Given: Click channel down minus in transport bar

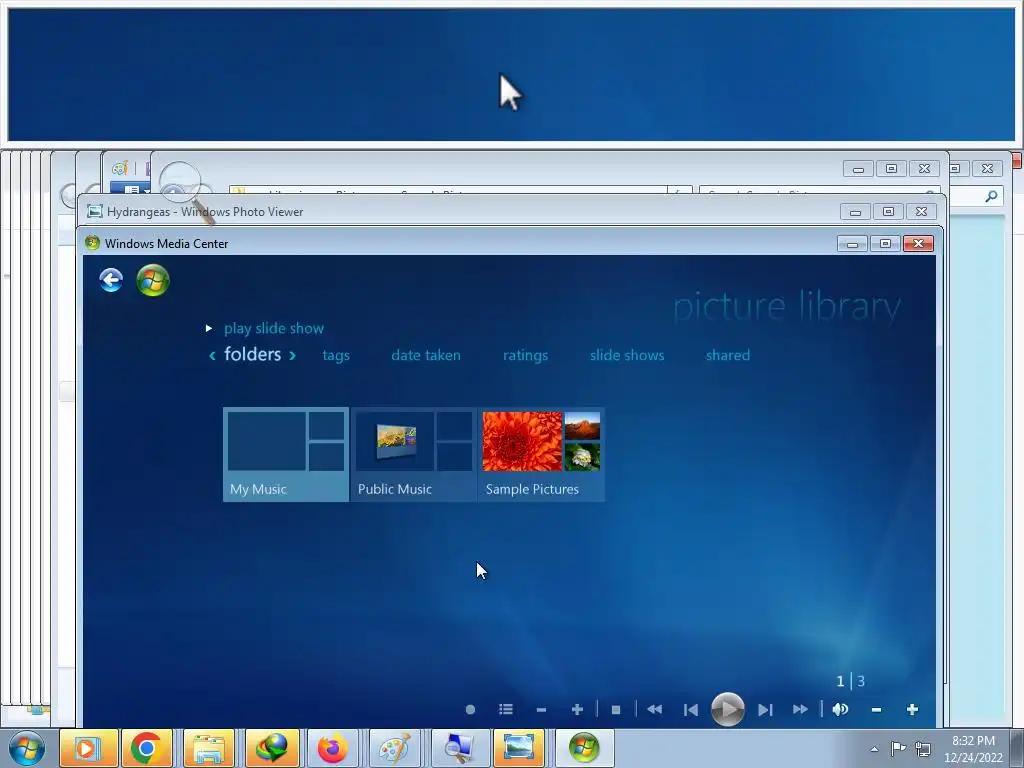Looking at the screenshot, I should [541, 709].
